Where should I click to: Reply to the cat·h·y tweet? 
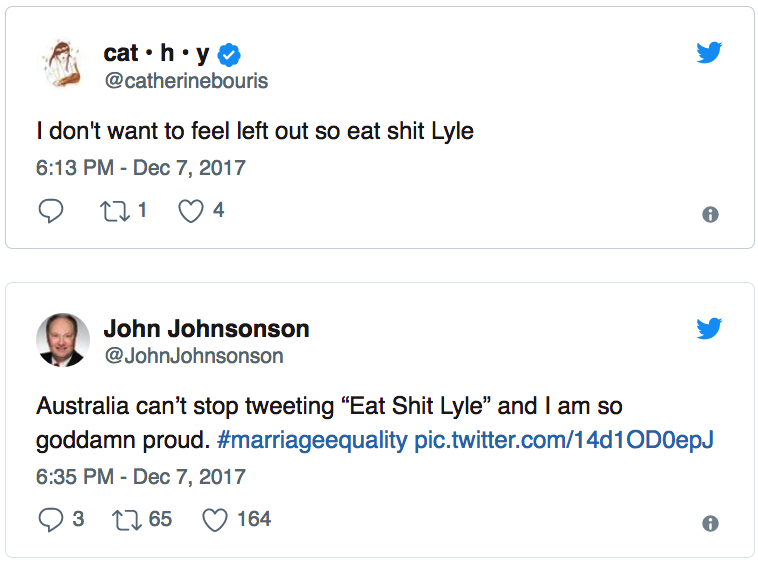click(50, 211)
